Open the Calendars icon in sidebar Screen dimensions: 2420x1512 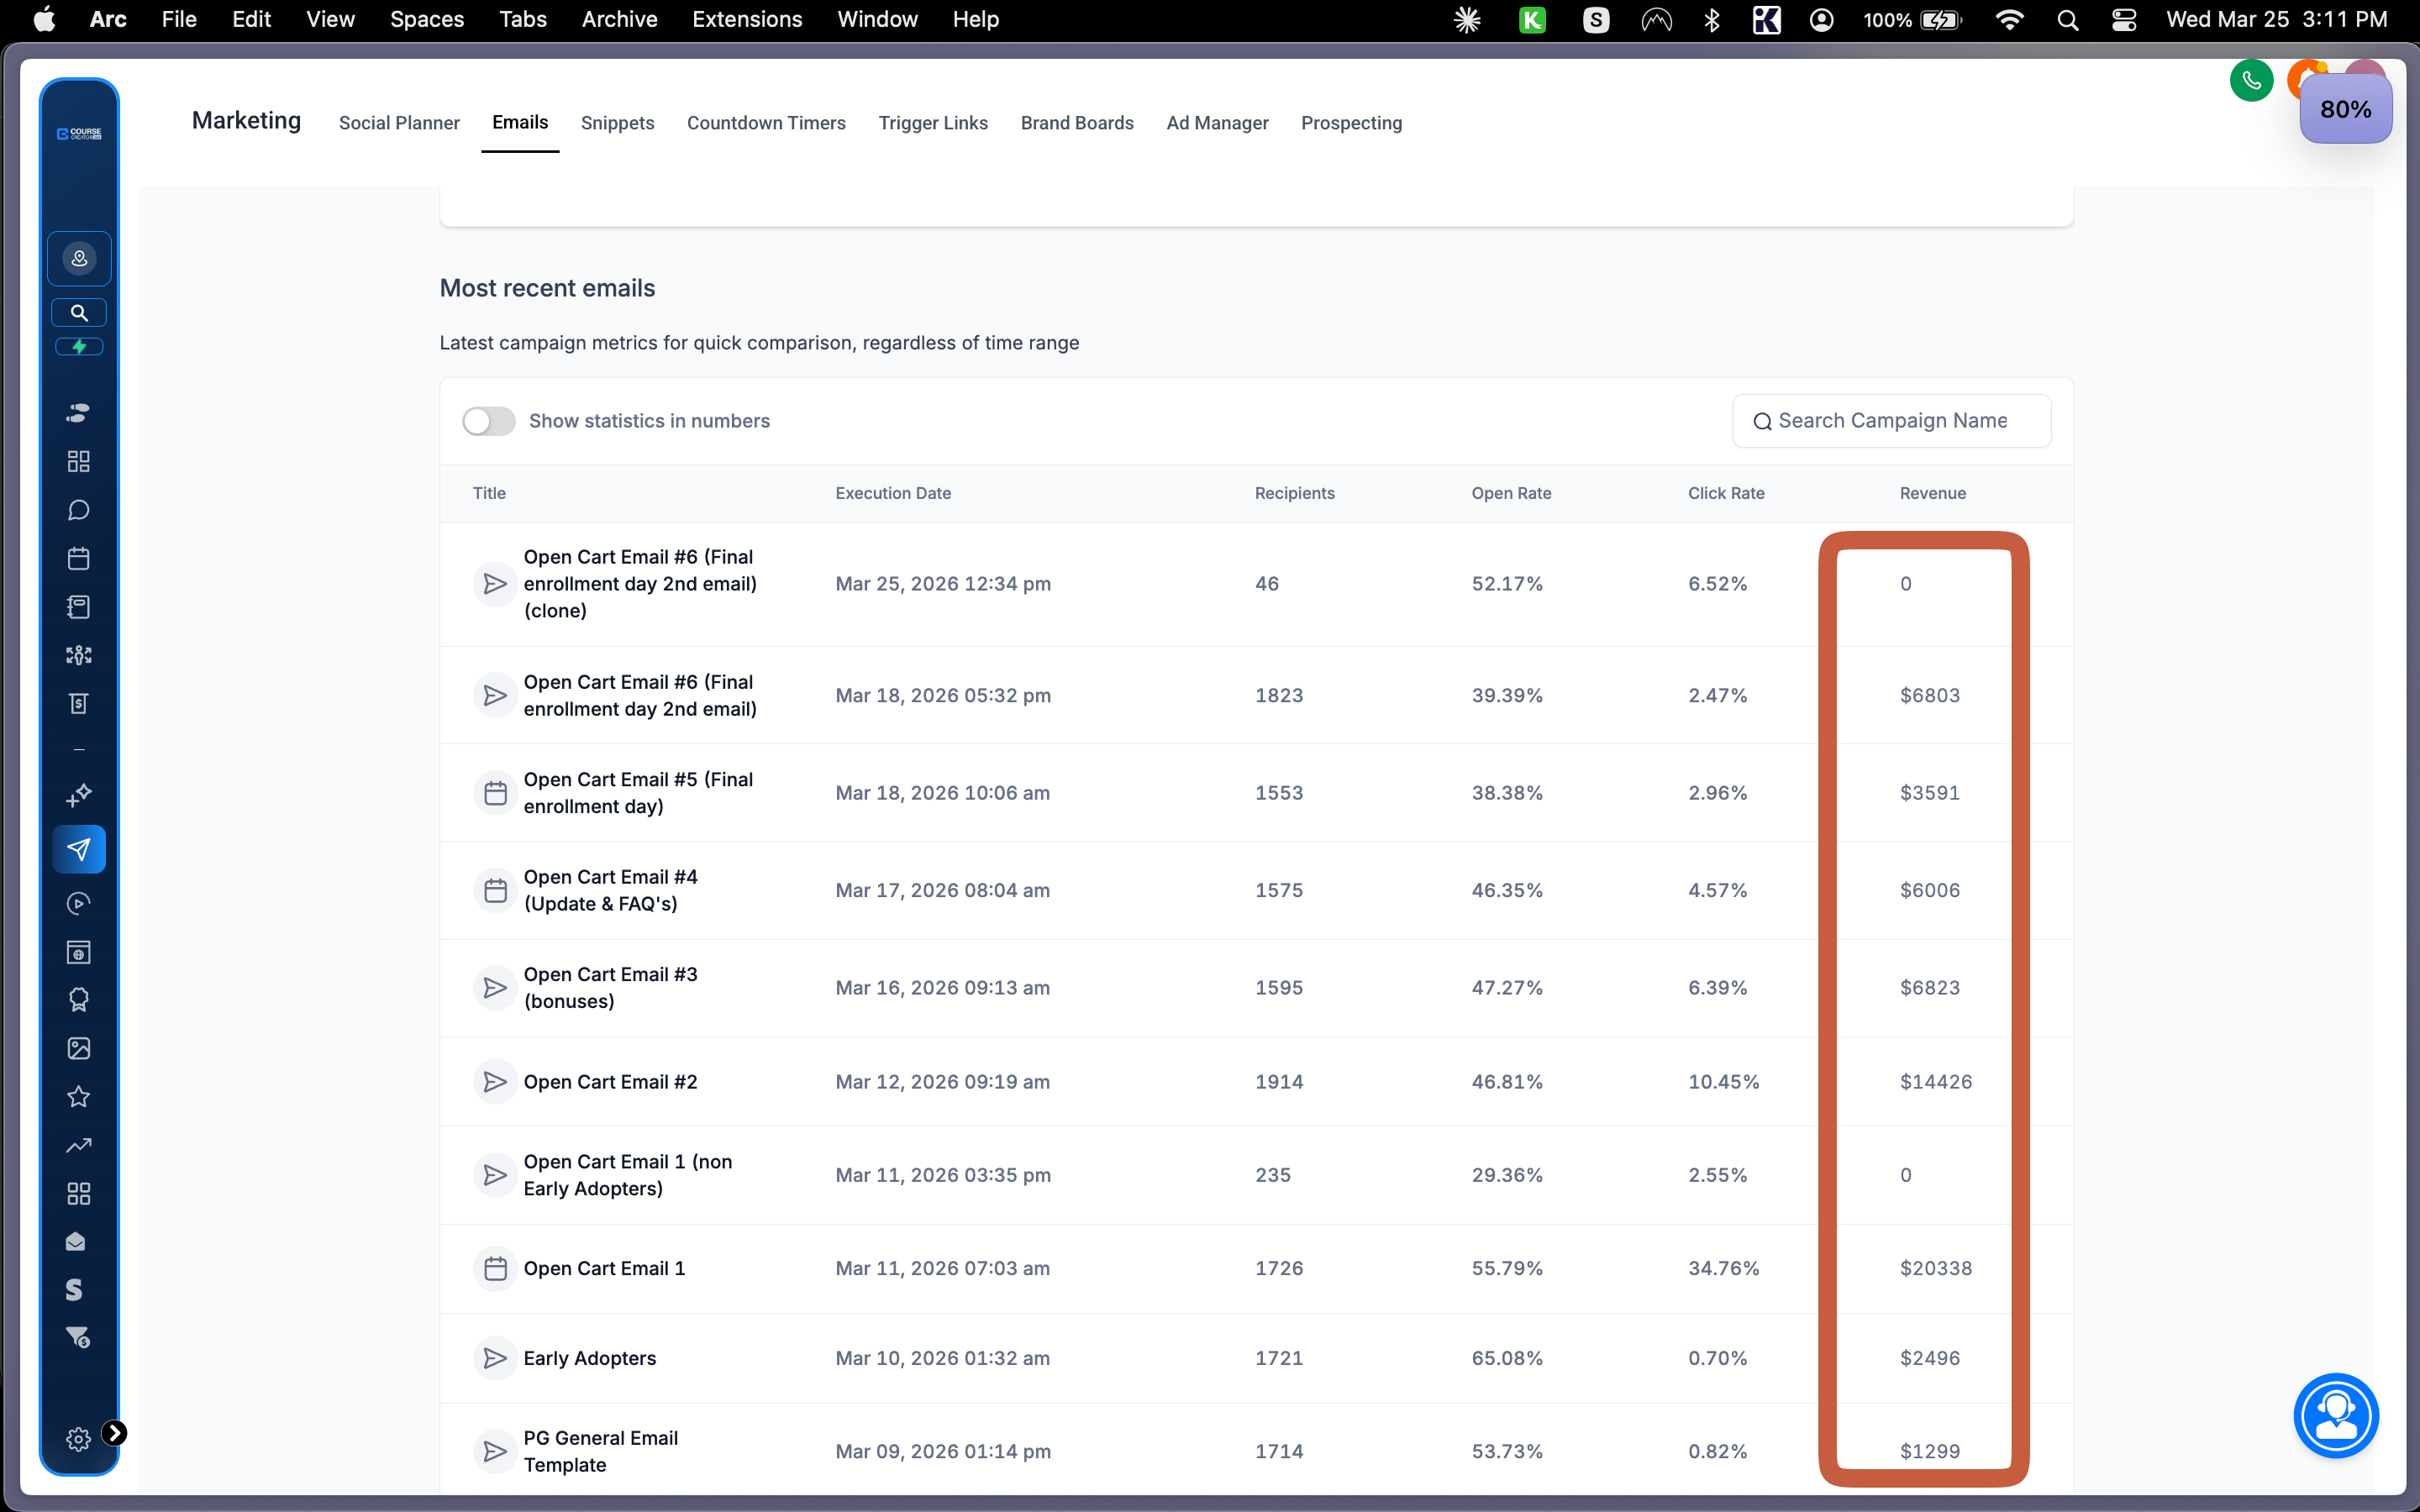(79, 558)
